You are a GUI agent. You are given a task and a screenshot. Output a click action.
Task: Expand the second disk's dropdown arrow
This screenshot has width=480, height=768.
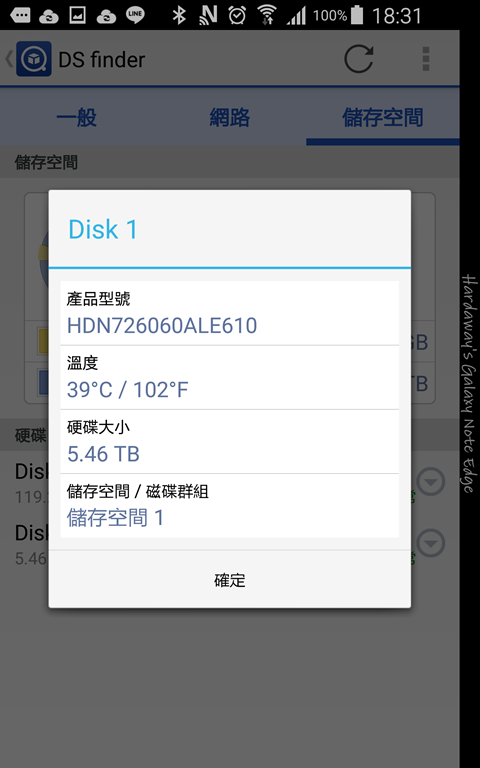431,543
